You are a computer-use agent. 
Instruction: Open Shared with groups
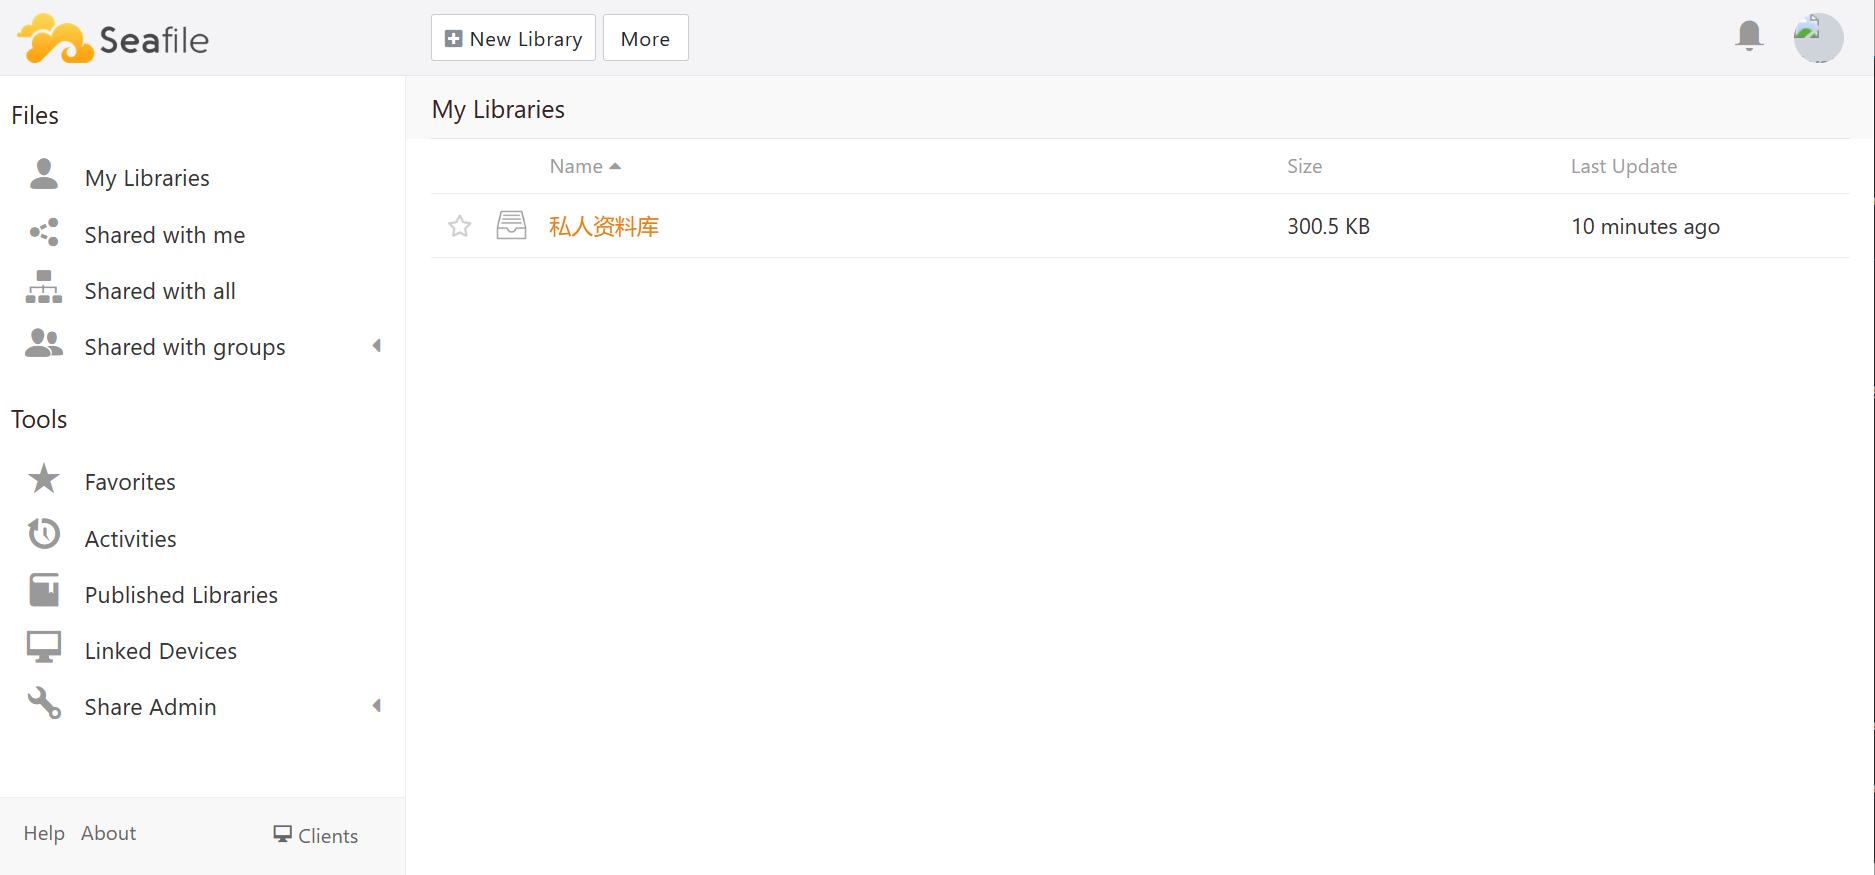(185, 347)
